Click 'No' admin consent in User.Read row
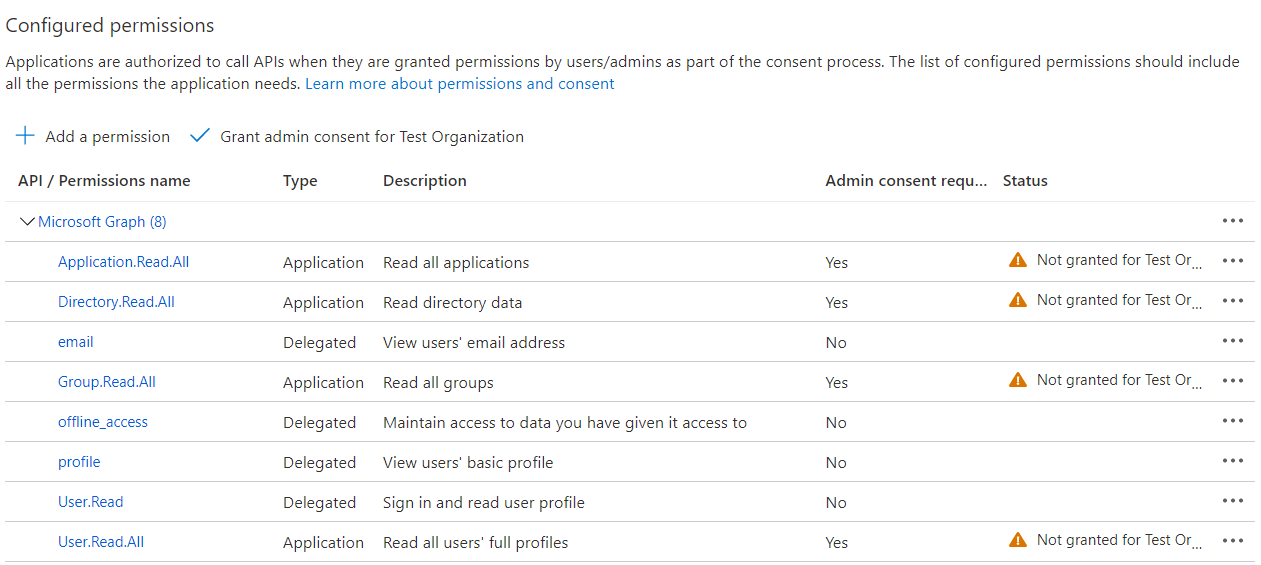 click(836, 503)
